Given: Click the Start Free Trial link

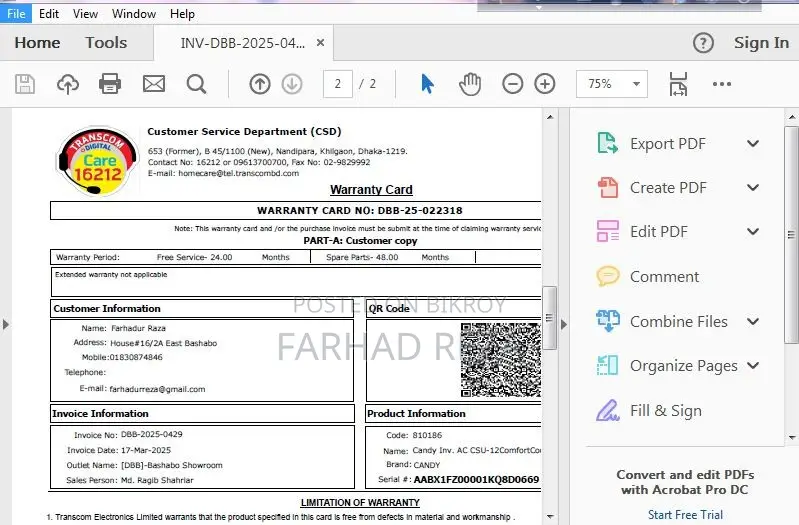Looking at the screenshot, I should [x=685, y=514].
